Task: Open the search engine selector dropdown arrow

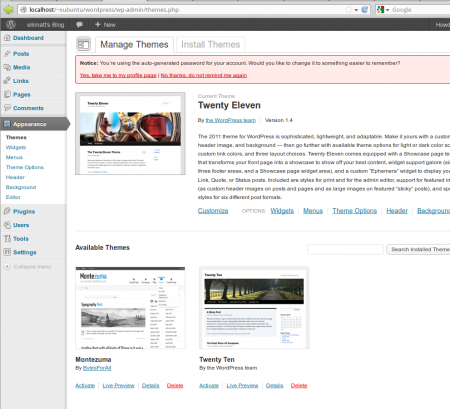Action: pyautogui.click(x=387, y=10)
